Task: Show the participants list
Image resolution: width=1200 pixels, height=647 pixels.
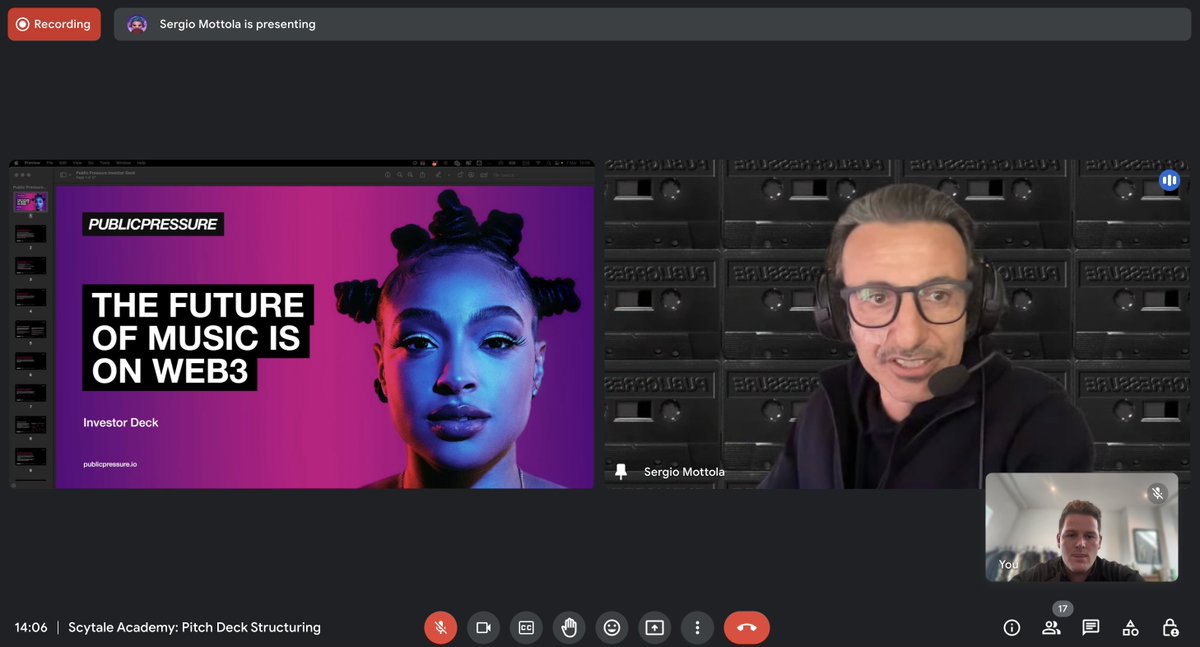Action: pyautogui.click(x=1051, y=627)
